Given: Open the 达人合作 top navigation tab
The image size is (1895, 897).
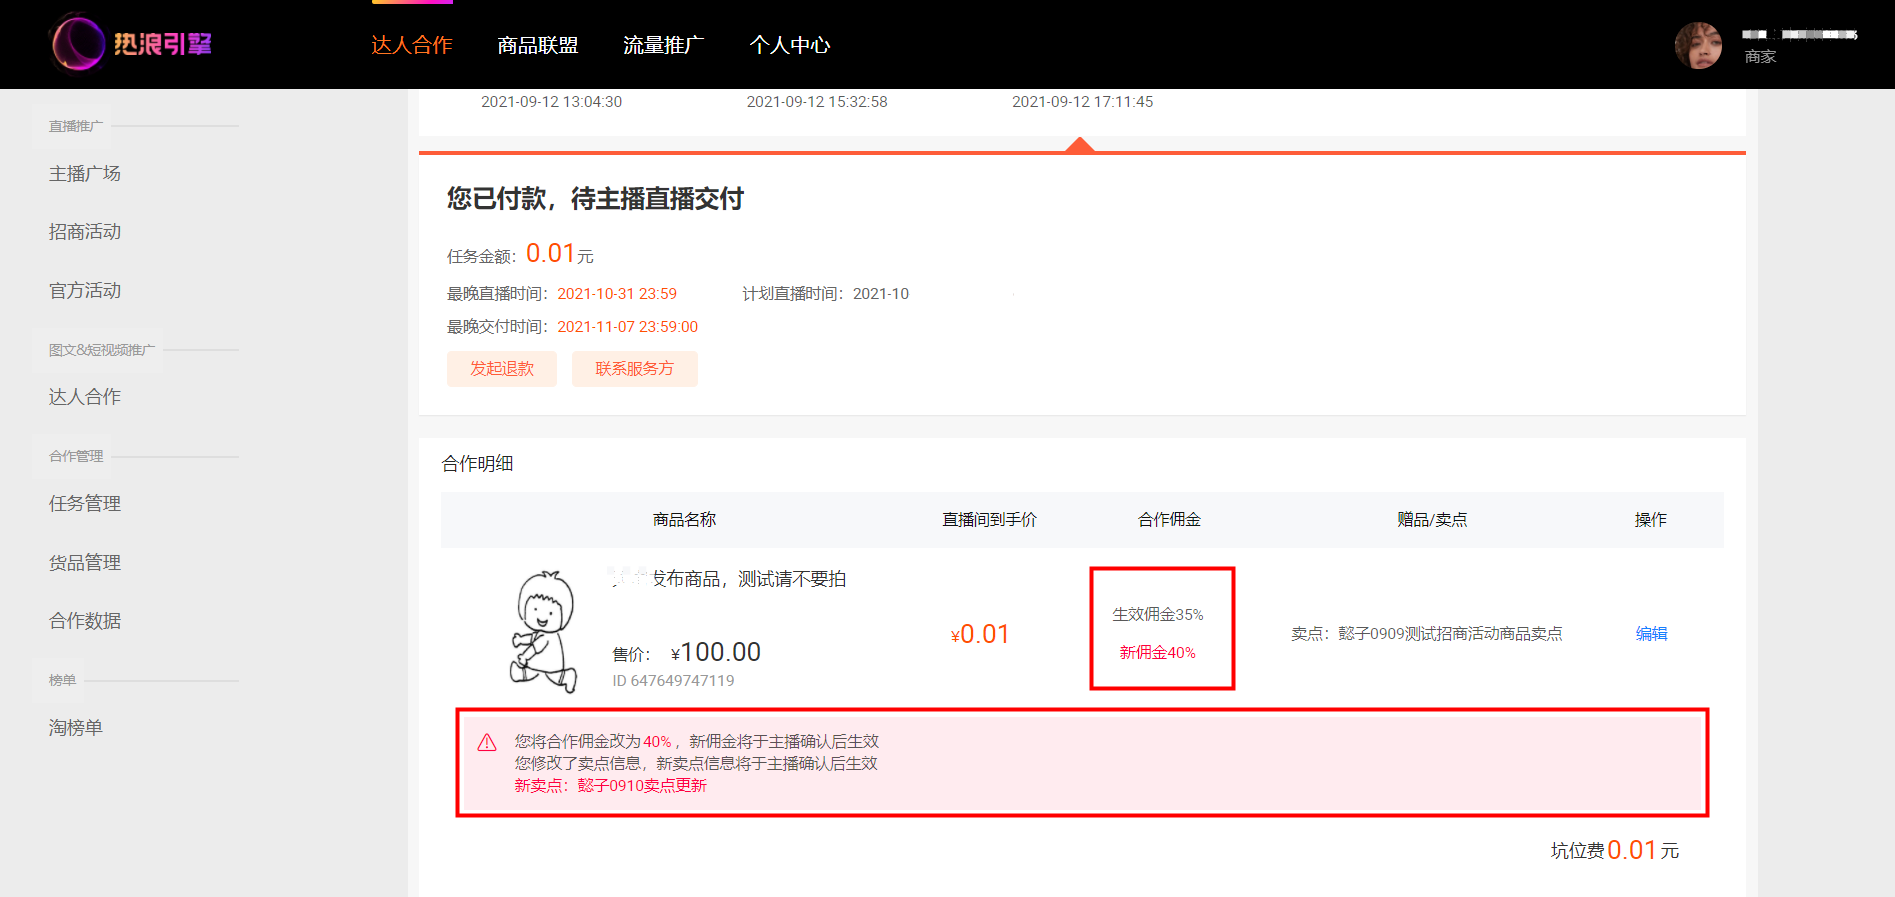Looking at the screenshot, I should tap(412, 45).
